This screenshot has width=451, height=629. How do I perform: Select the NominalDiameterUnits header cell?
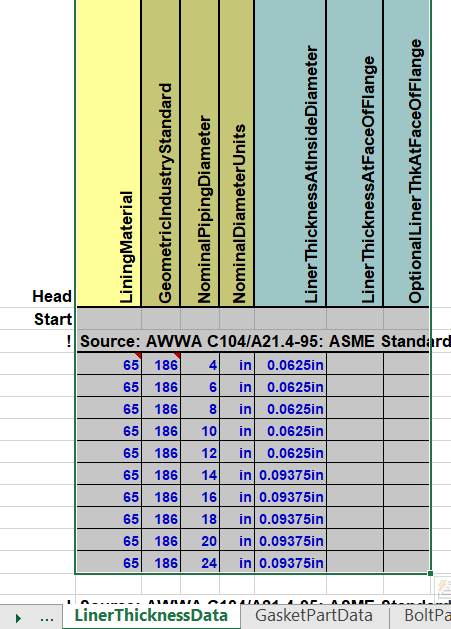236,153
